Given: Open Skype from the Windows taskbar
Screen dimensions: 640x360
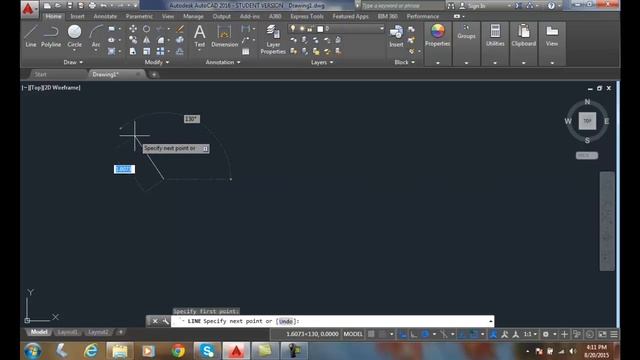Looking at the screenshot, I should click(207, 351).
